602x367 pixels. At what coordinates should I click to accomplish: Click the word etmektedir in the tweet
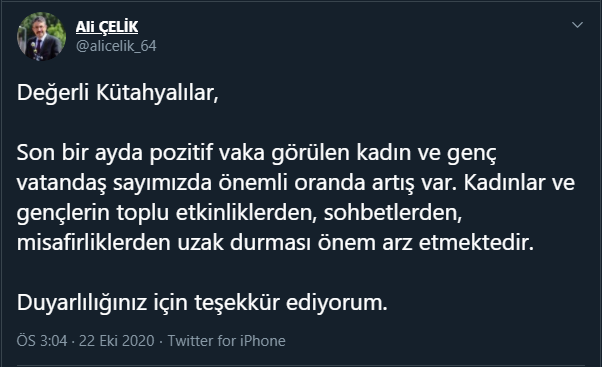tap(476, 243)
